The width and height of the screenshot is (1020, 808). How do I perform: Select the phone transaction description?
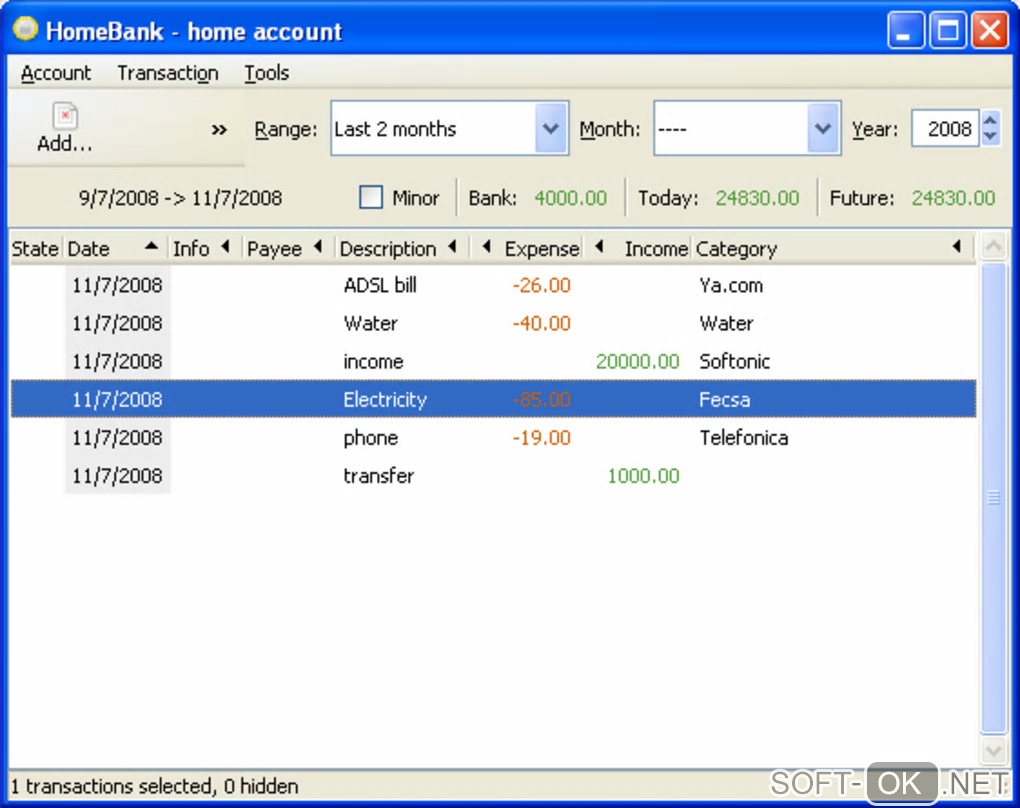(x=371, y=437)
